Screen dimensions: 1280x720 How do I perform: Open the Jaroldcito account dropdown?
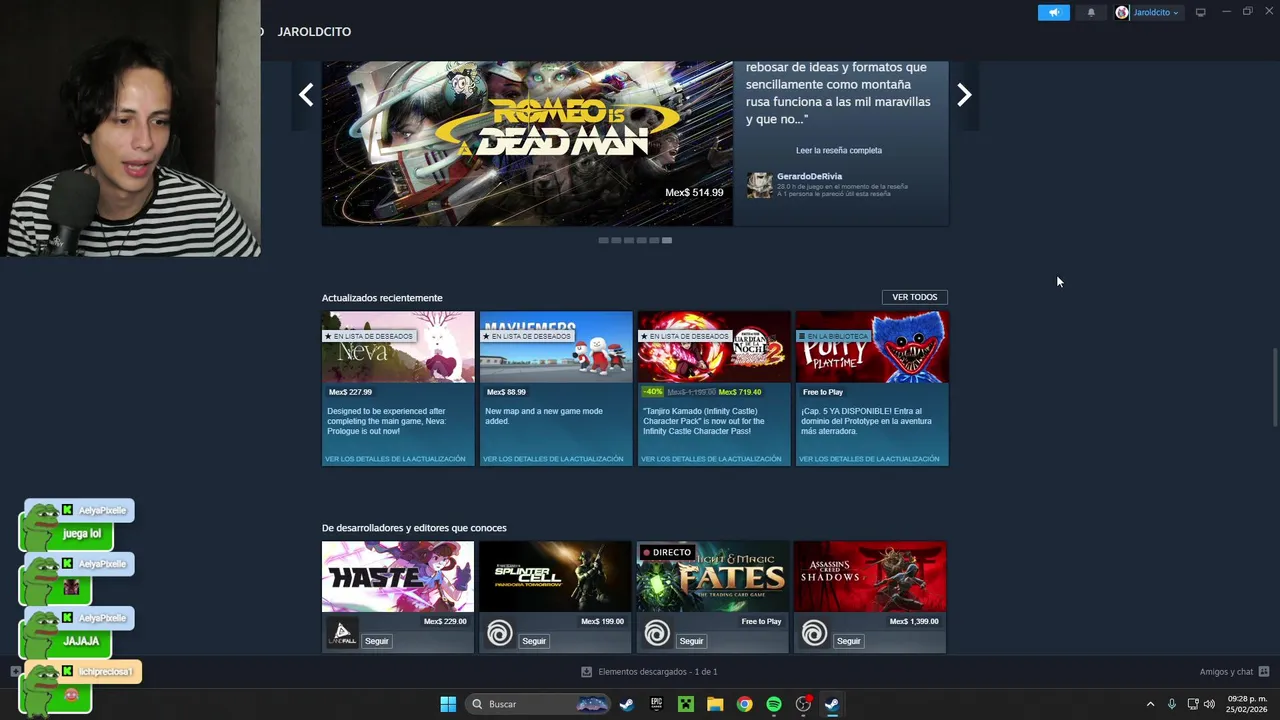[1148, 12]
